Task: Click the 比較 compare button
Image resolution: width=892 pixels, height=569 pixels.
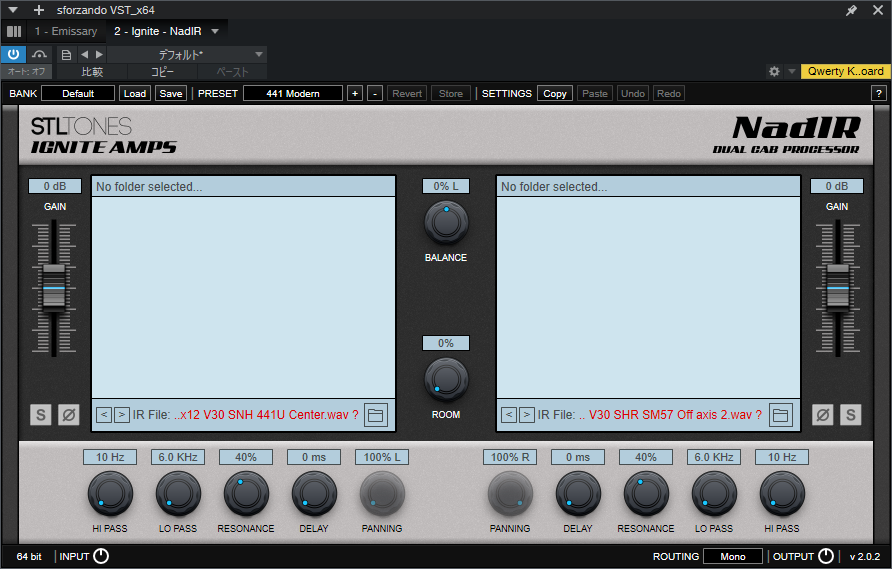Action: 92,72
